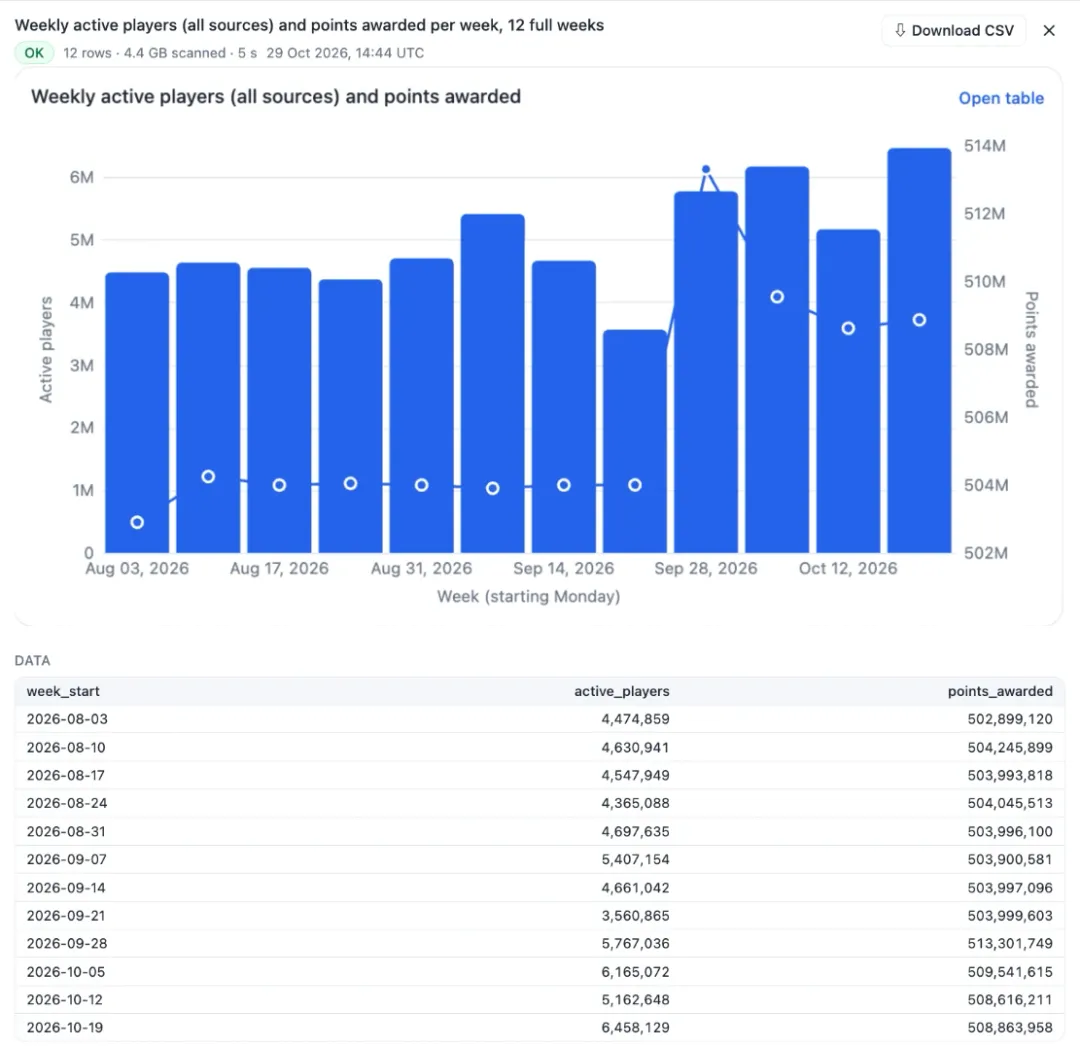Click the active_players column header

pos(621,691)
